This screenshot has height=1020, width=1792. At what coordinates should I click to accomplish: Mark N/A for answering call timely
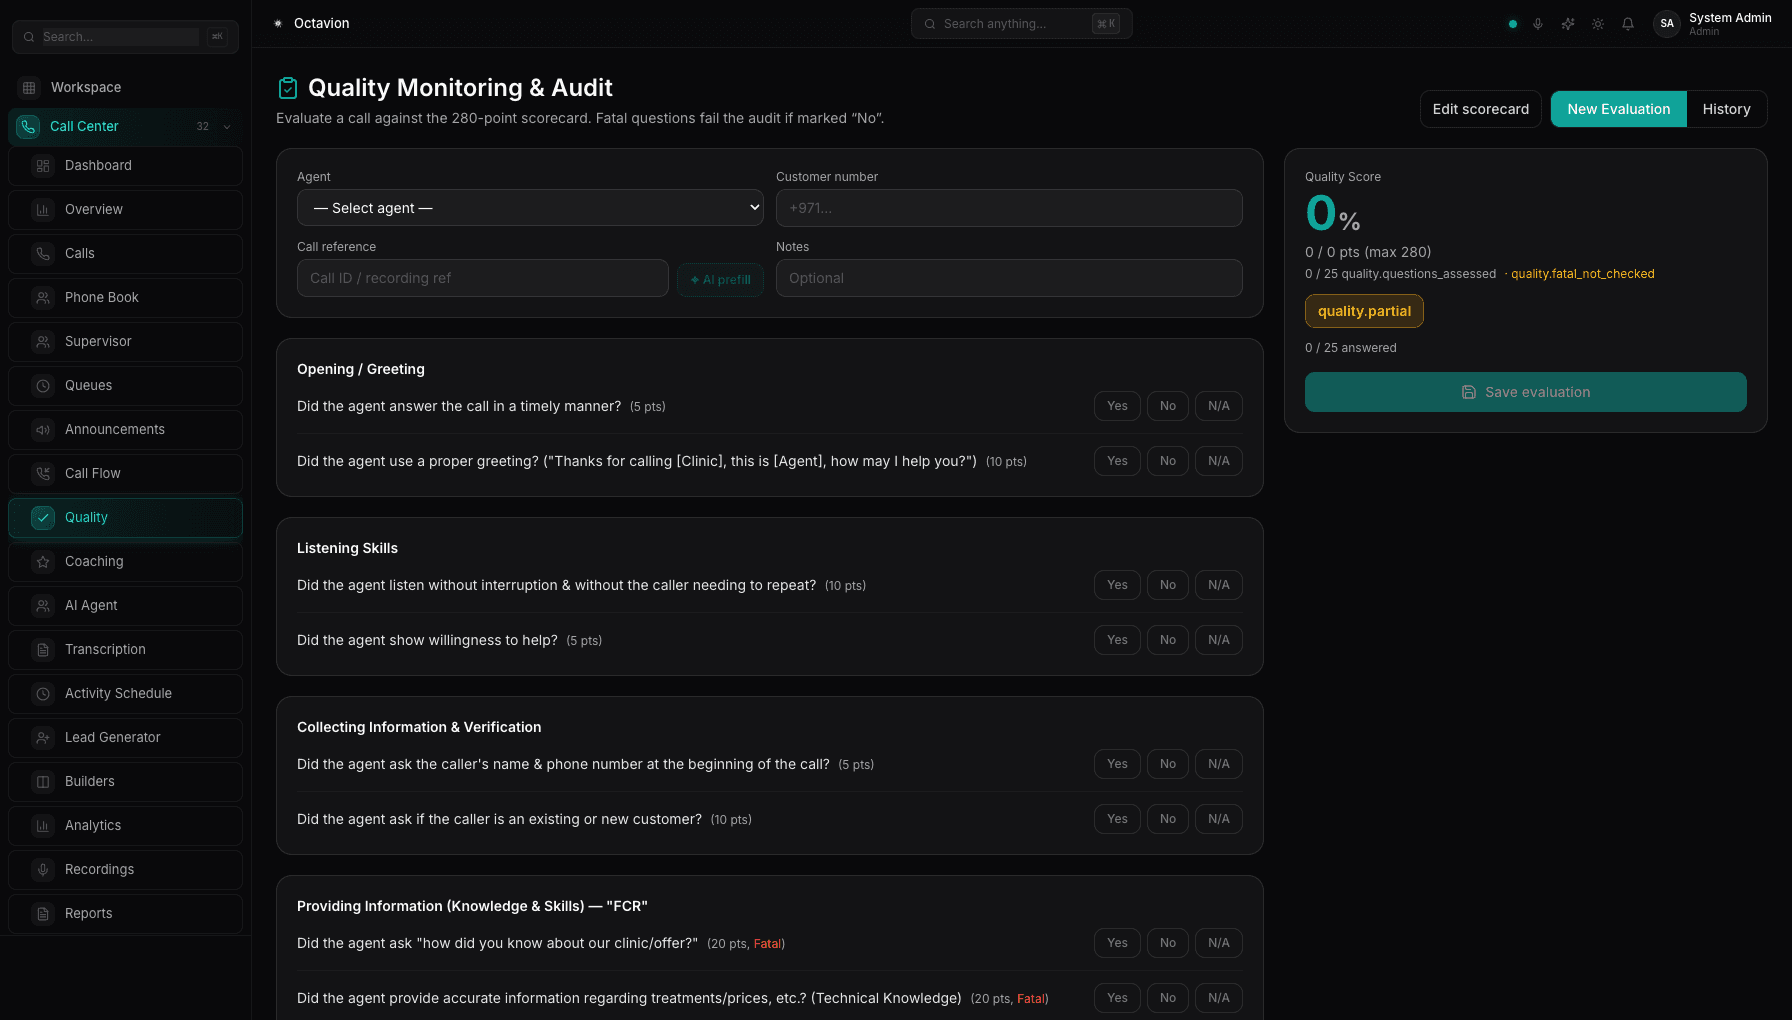coord(1219,406)
